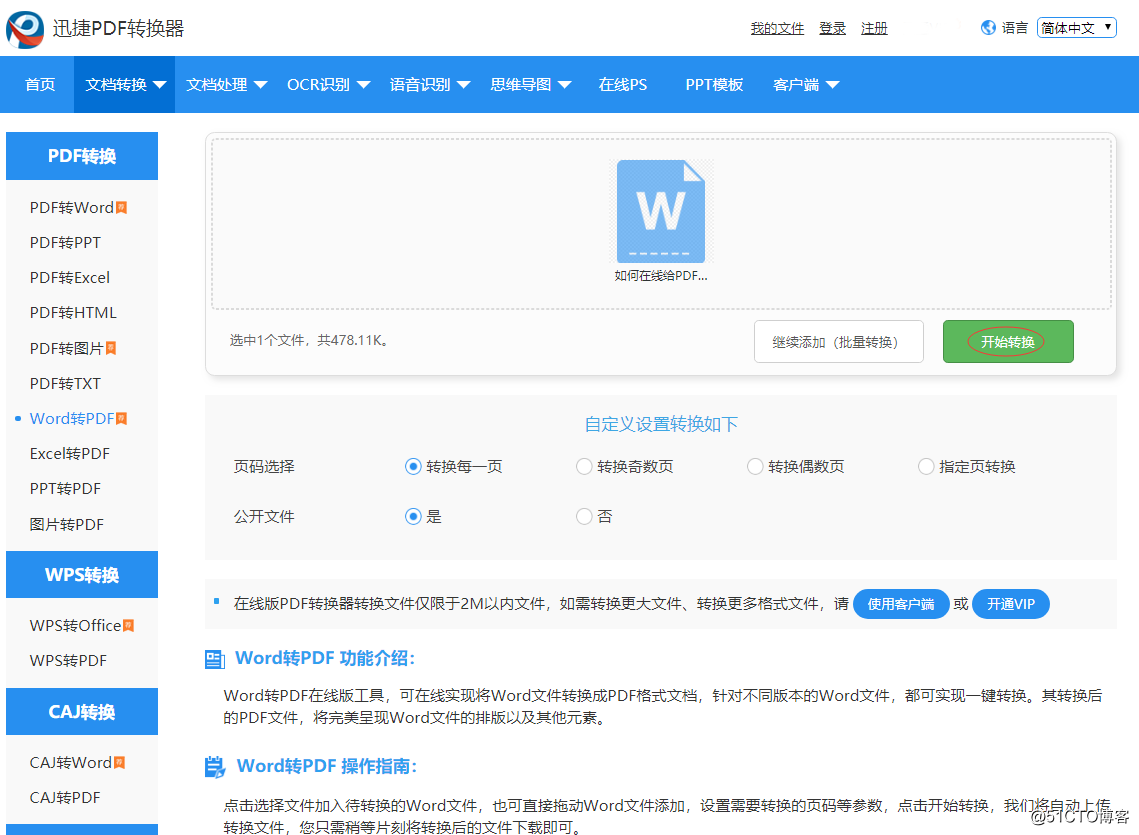Open Excel转PDF in sidebar
This screenshot has width=1139, height=835.
(x=70, y=453)
